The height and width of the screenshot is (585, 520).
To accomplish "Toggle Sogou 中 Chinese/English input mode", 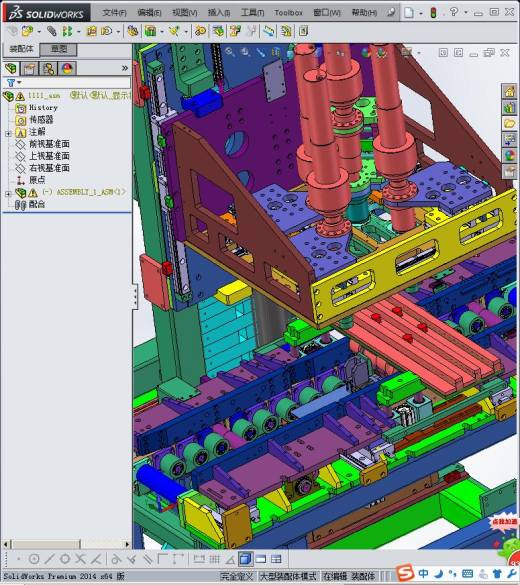I will [423, 573].
